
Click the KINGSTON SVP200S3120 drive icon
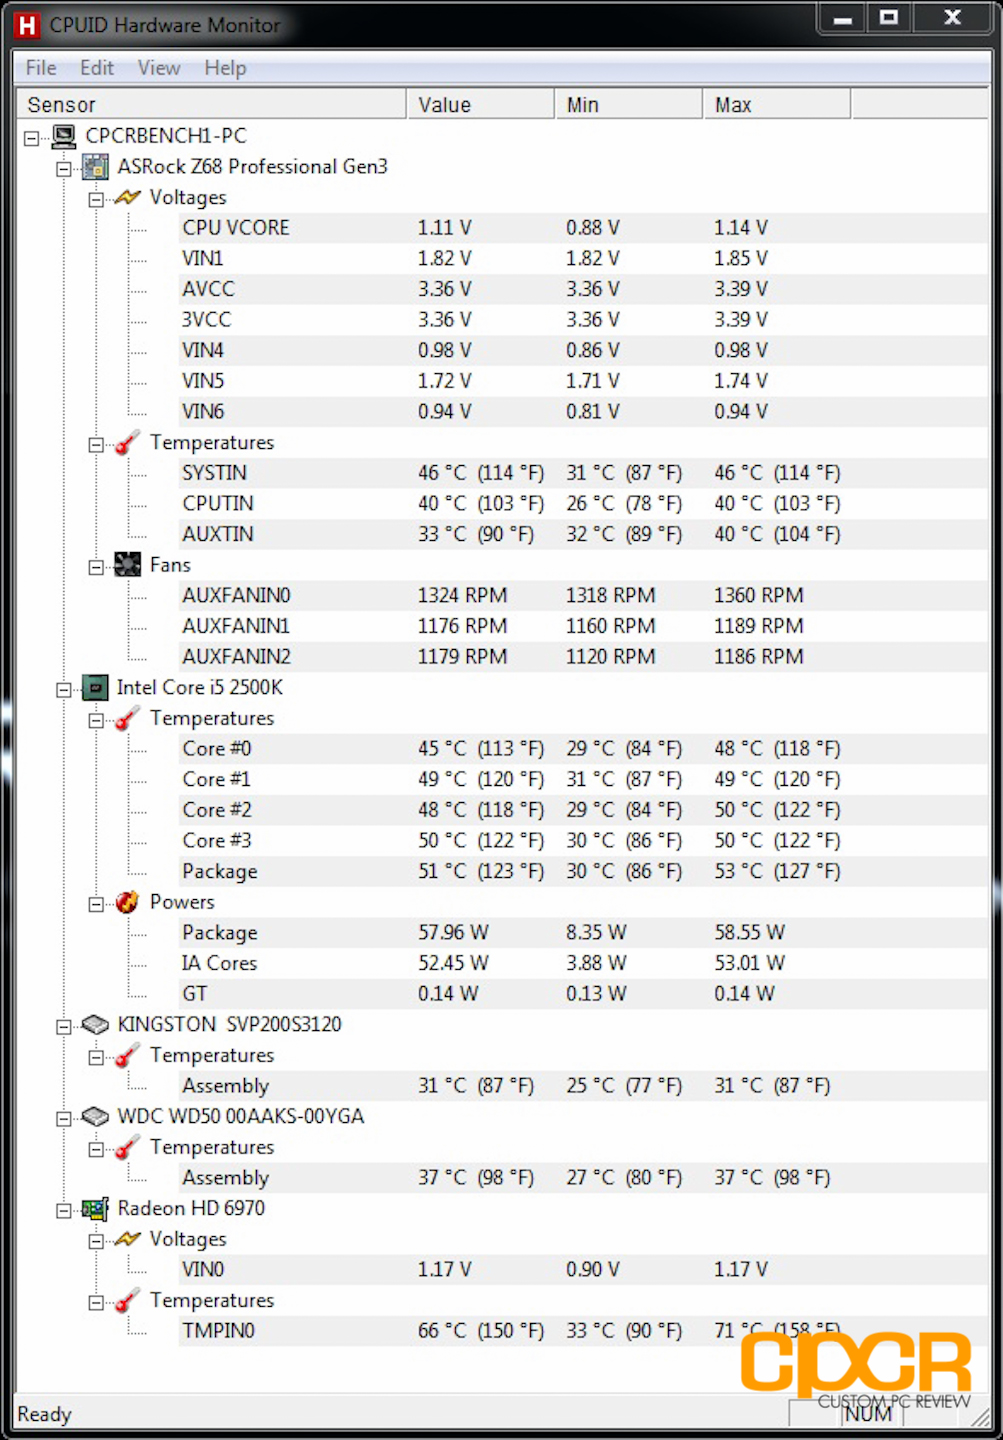point(95,1025)
